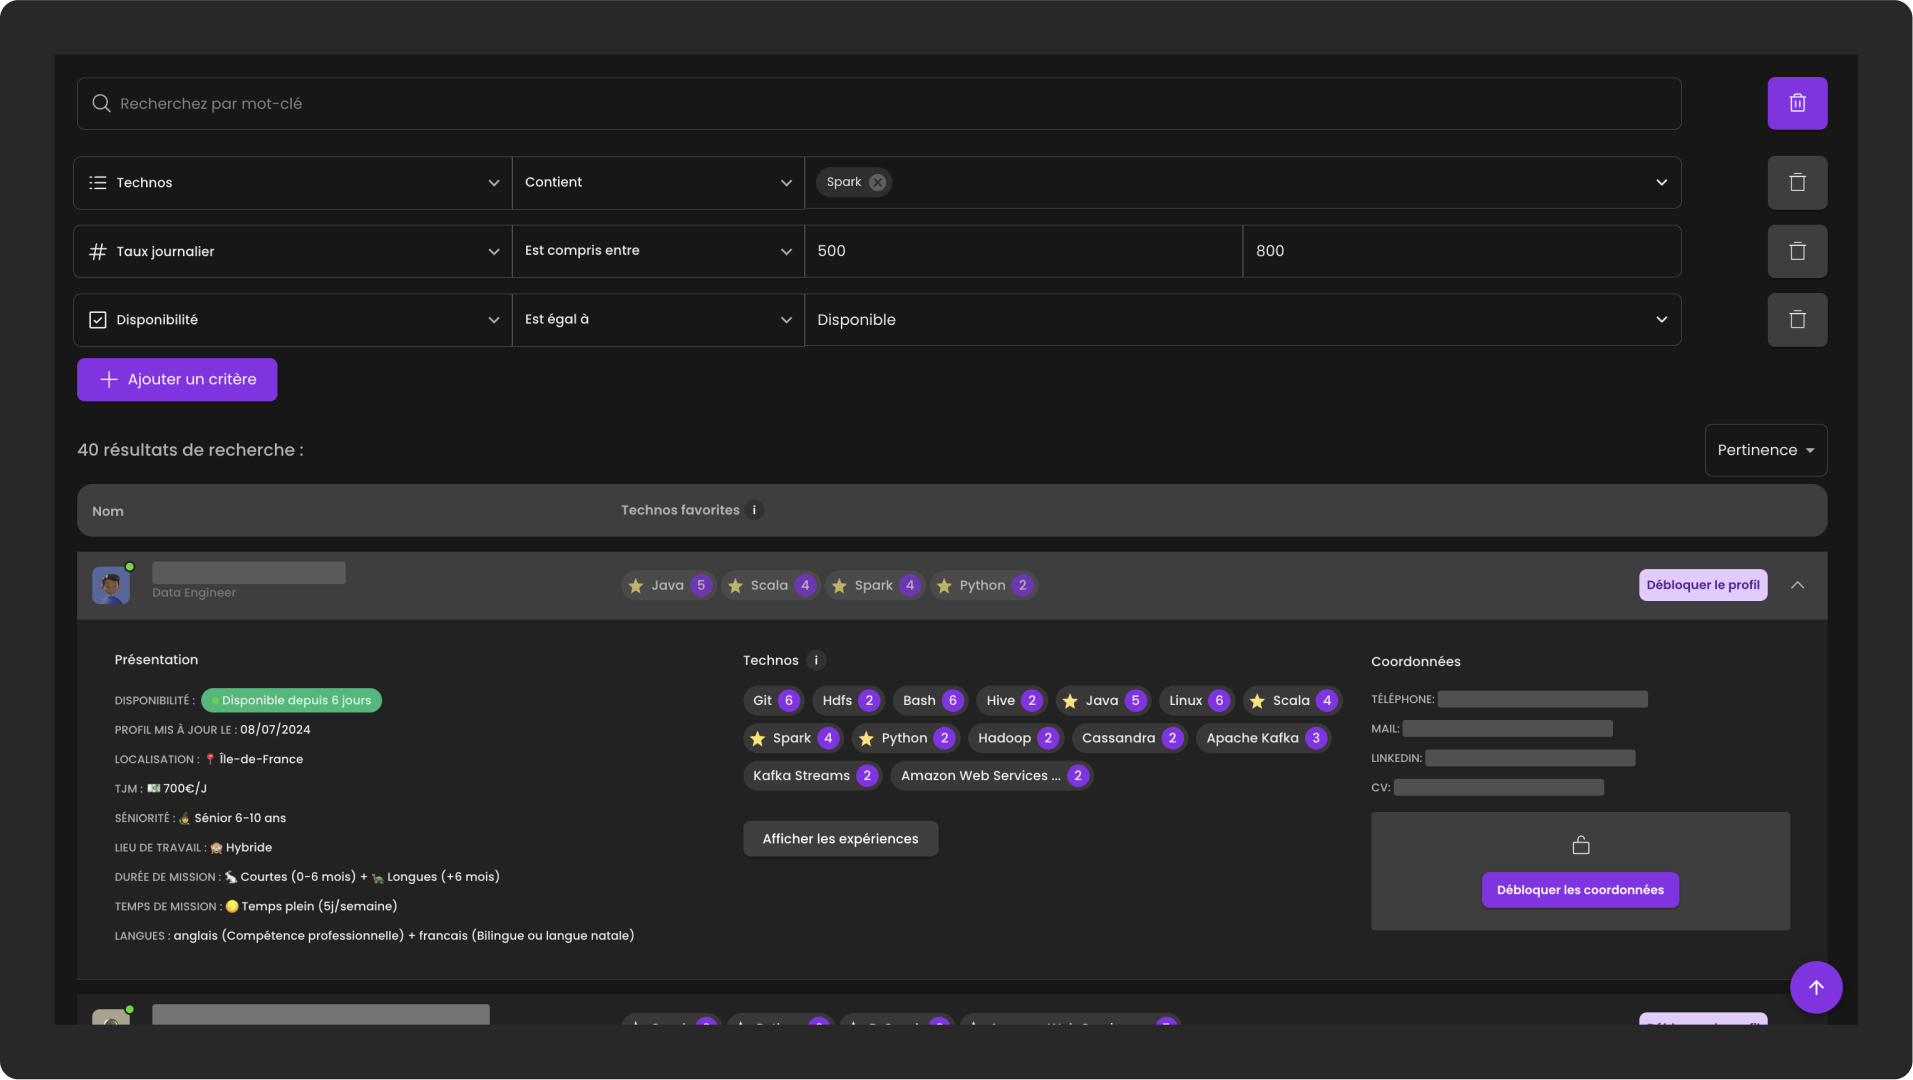Open the Contient operator dropdown
This screenshot has height=1080, width=1913.
[x=658, y=182]
